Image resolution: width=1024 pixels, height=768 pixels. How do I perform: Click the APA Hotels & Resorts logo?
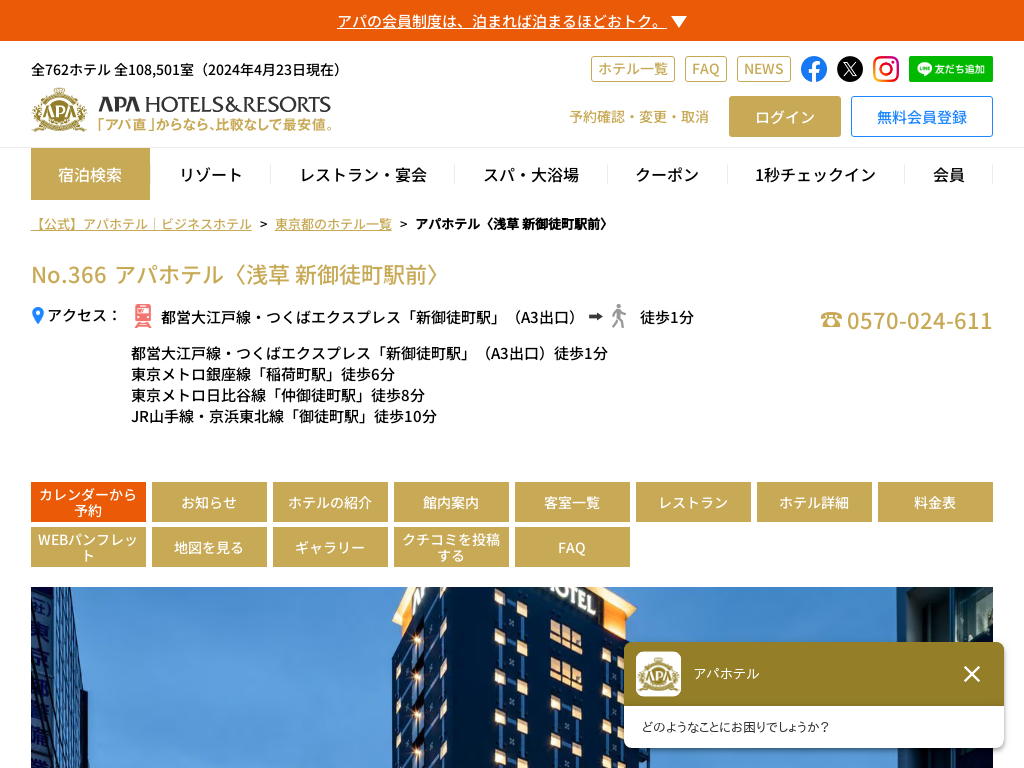(182, 111)
